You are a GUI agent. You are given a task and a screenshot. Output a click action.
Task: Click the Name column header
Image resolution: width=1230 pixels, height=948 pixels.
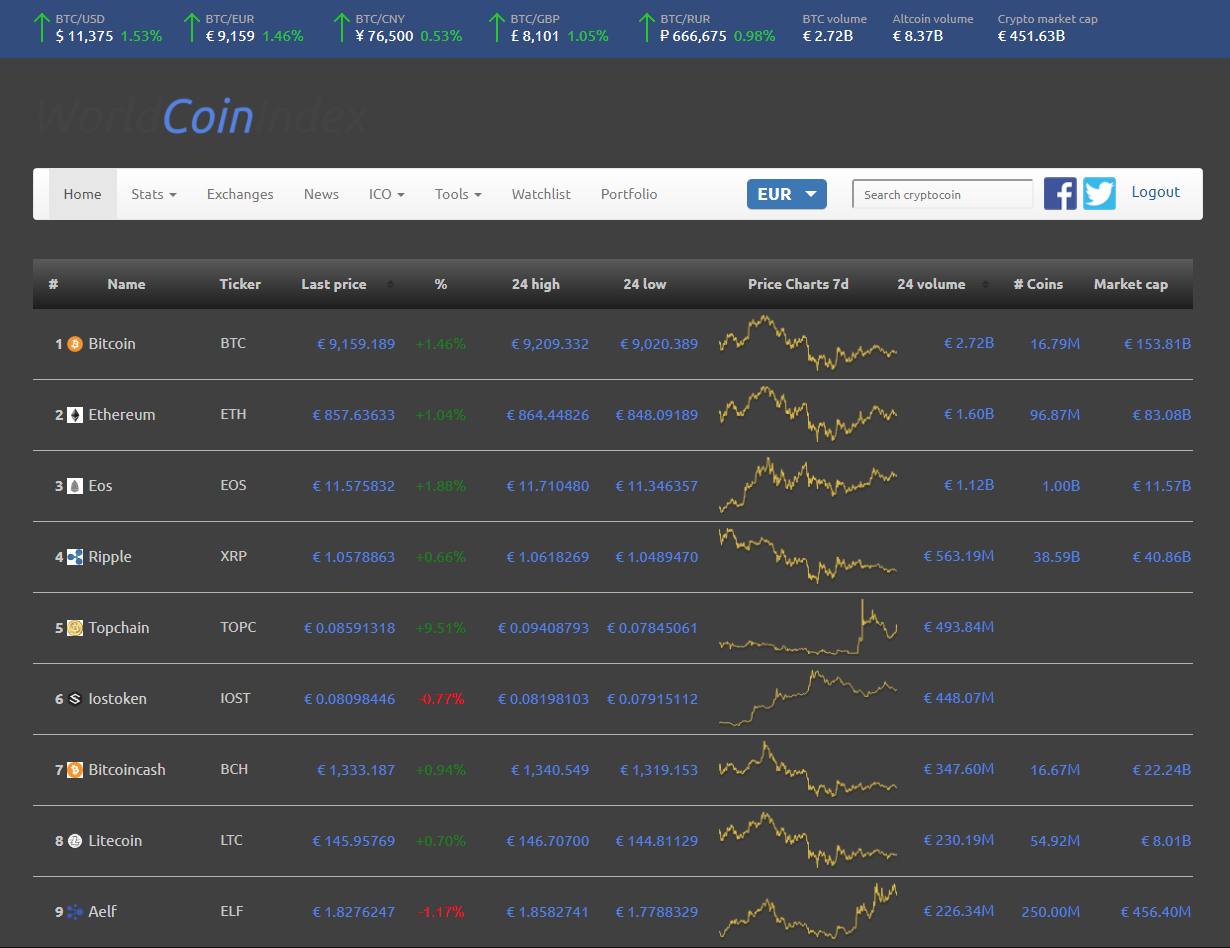tap(126, 284)
